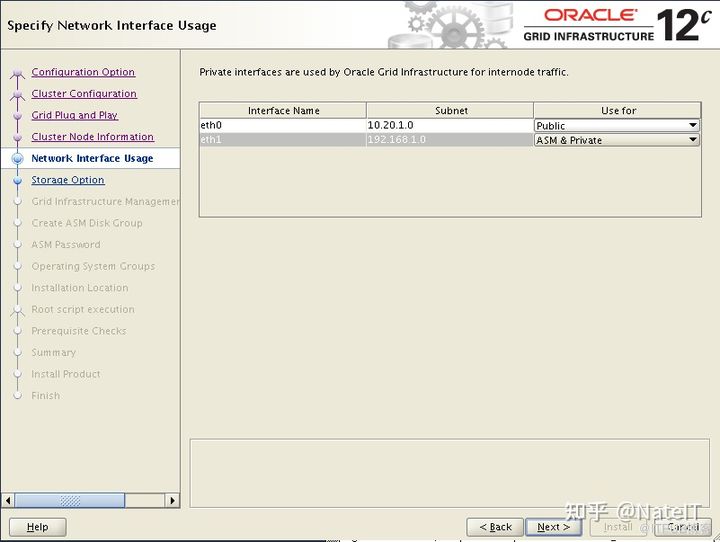Viewport: 720px width, 542px height.
Task: Open the Grid Plug and Play step
Action: click(x=75, y=115)
